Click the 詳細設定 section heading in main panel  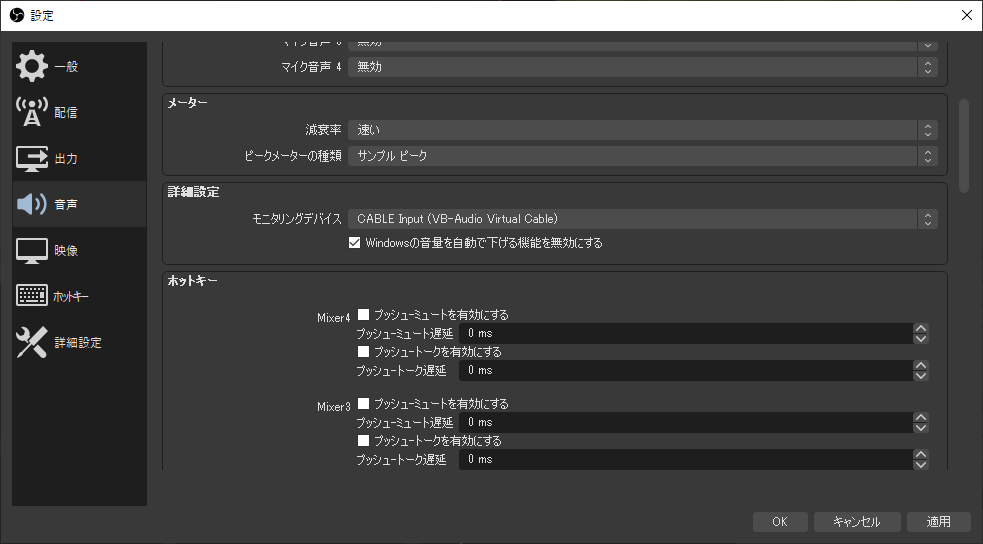point(193,192)
